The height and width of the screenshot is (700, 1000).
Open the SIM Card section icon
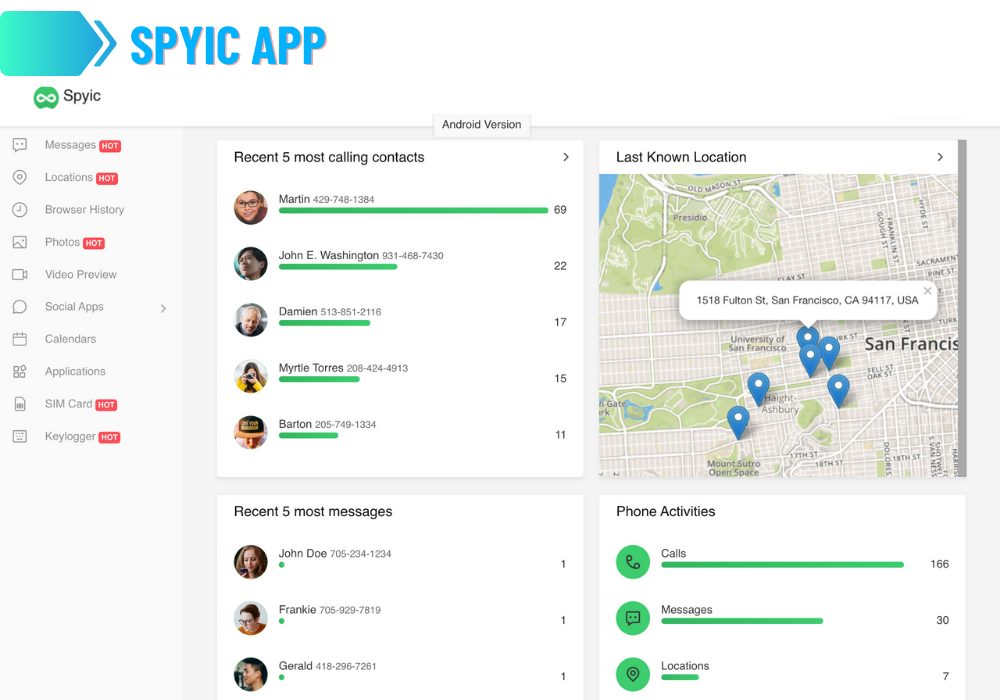click(x=19, y=404)
